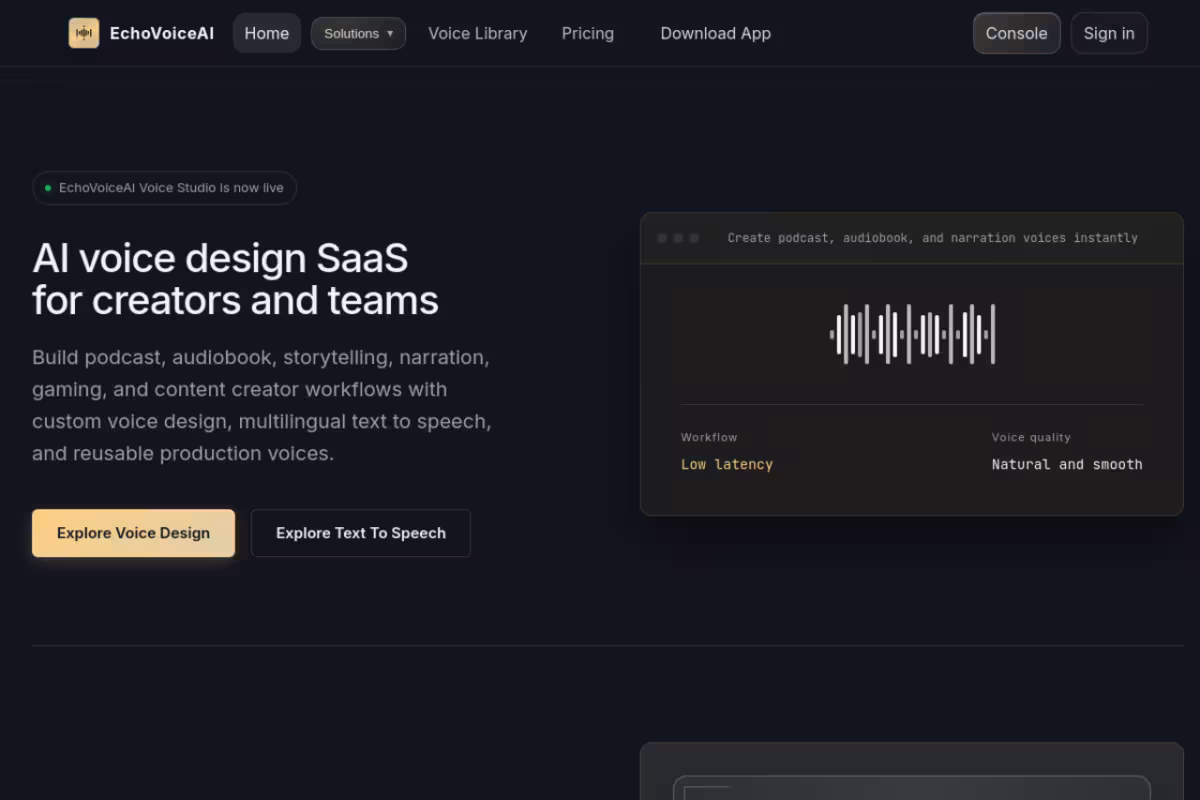Click the 'Low latency' workflow value
Viewport: 1200px width, 800px height.
point(727,464)
